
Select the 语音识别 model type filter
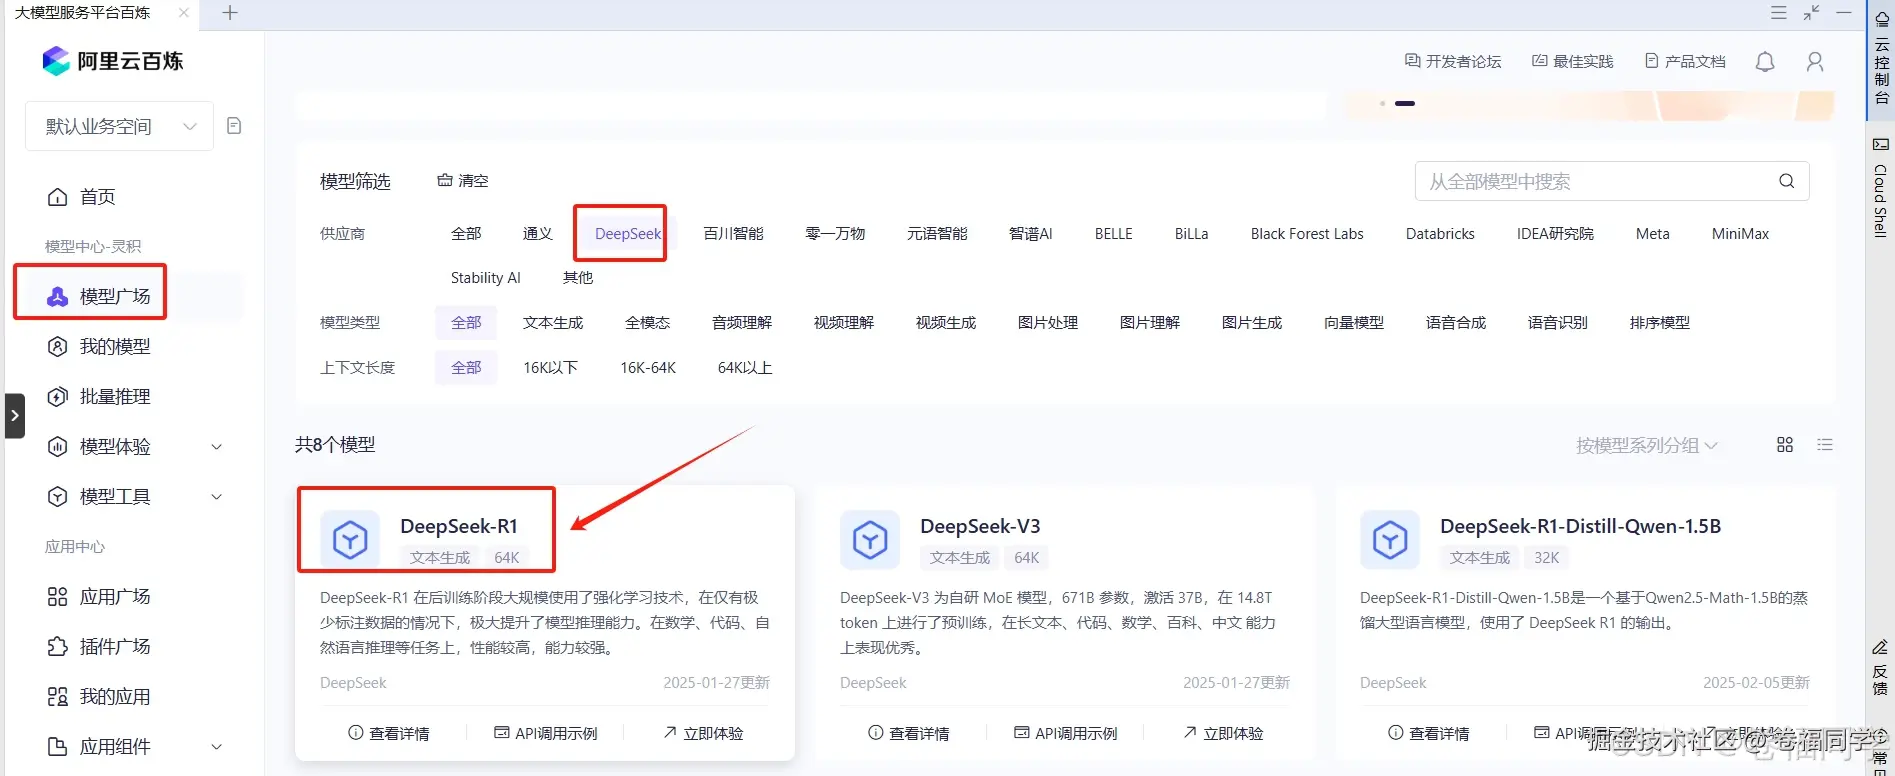point(1558,323)
